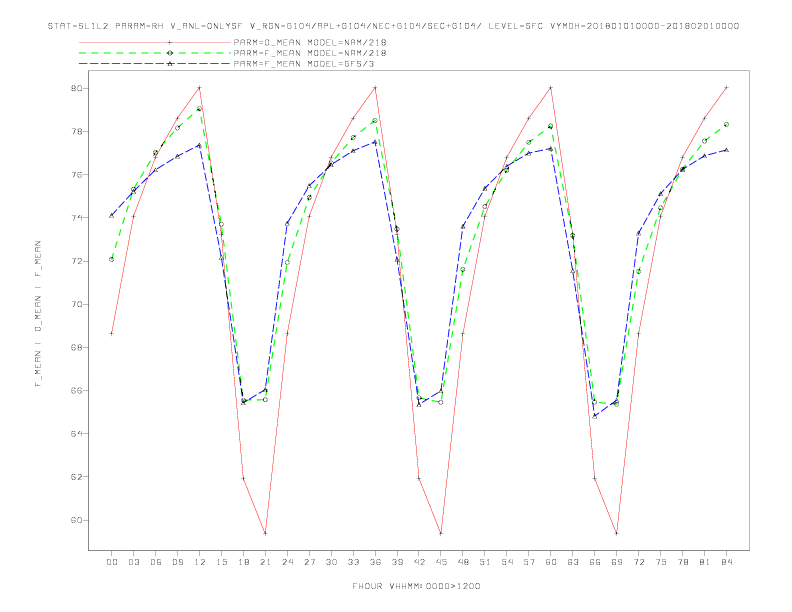Click x-axis tick label 66
792x612 pixels.
pos(595,562)
